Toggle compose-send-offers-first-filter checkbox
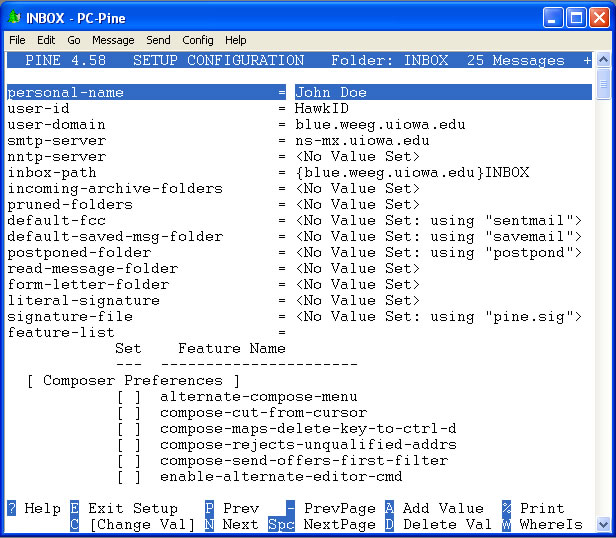This screenshot has height=538, width=616. pyautogui.click(x=129, y=461)
